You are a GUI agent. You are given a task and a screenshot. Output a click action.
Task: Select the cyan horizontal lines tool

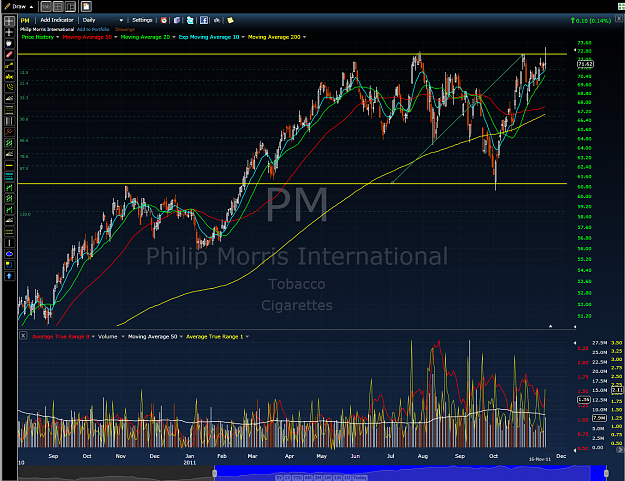click(x=9, y=177)
